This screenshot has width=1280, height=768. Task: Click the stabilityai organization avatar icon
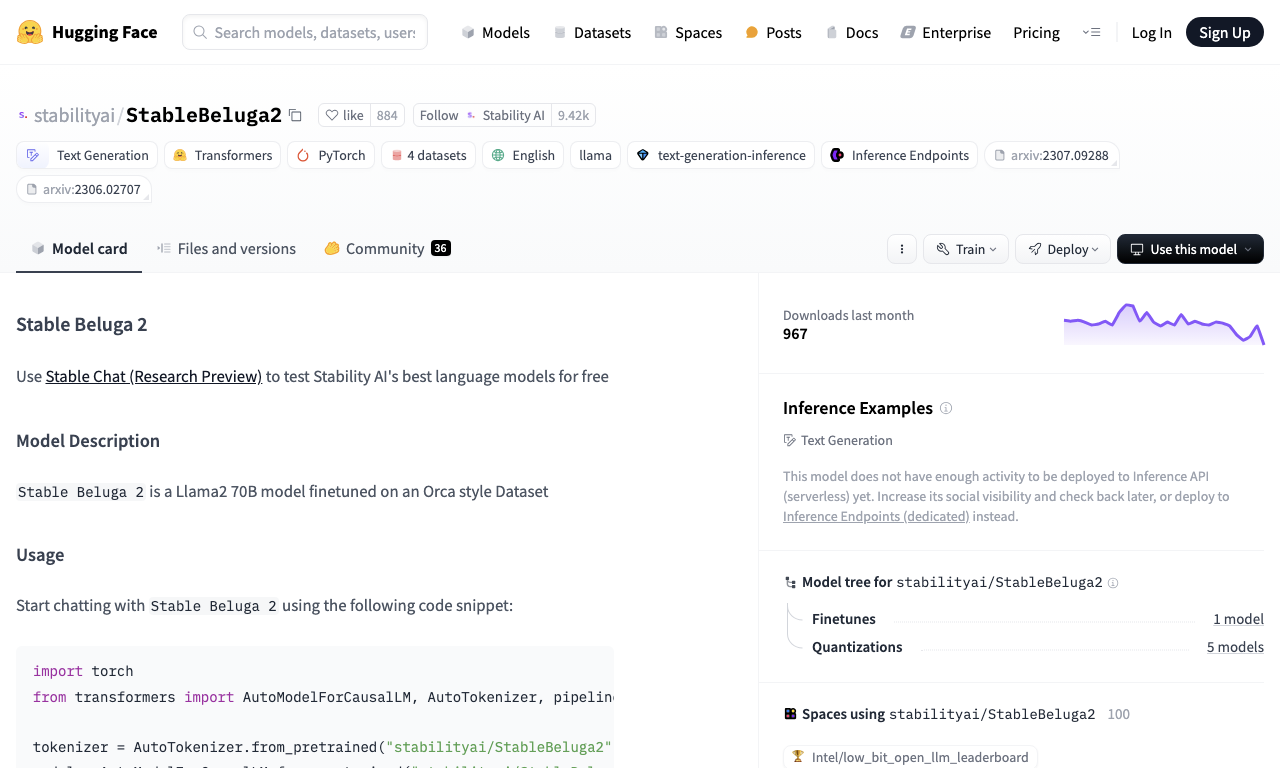point(23,115)
